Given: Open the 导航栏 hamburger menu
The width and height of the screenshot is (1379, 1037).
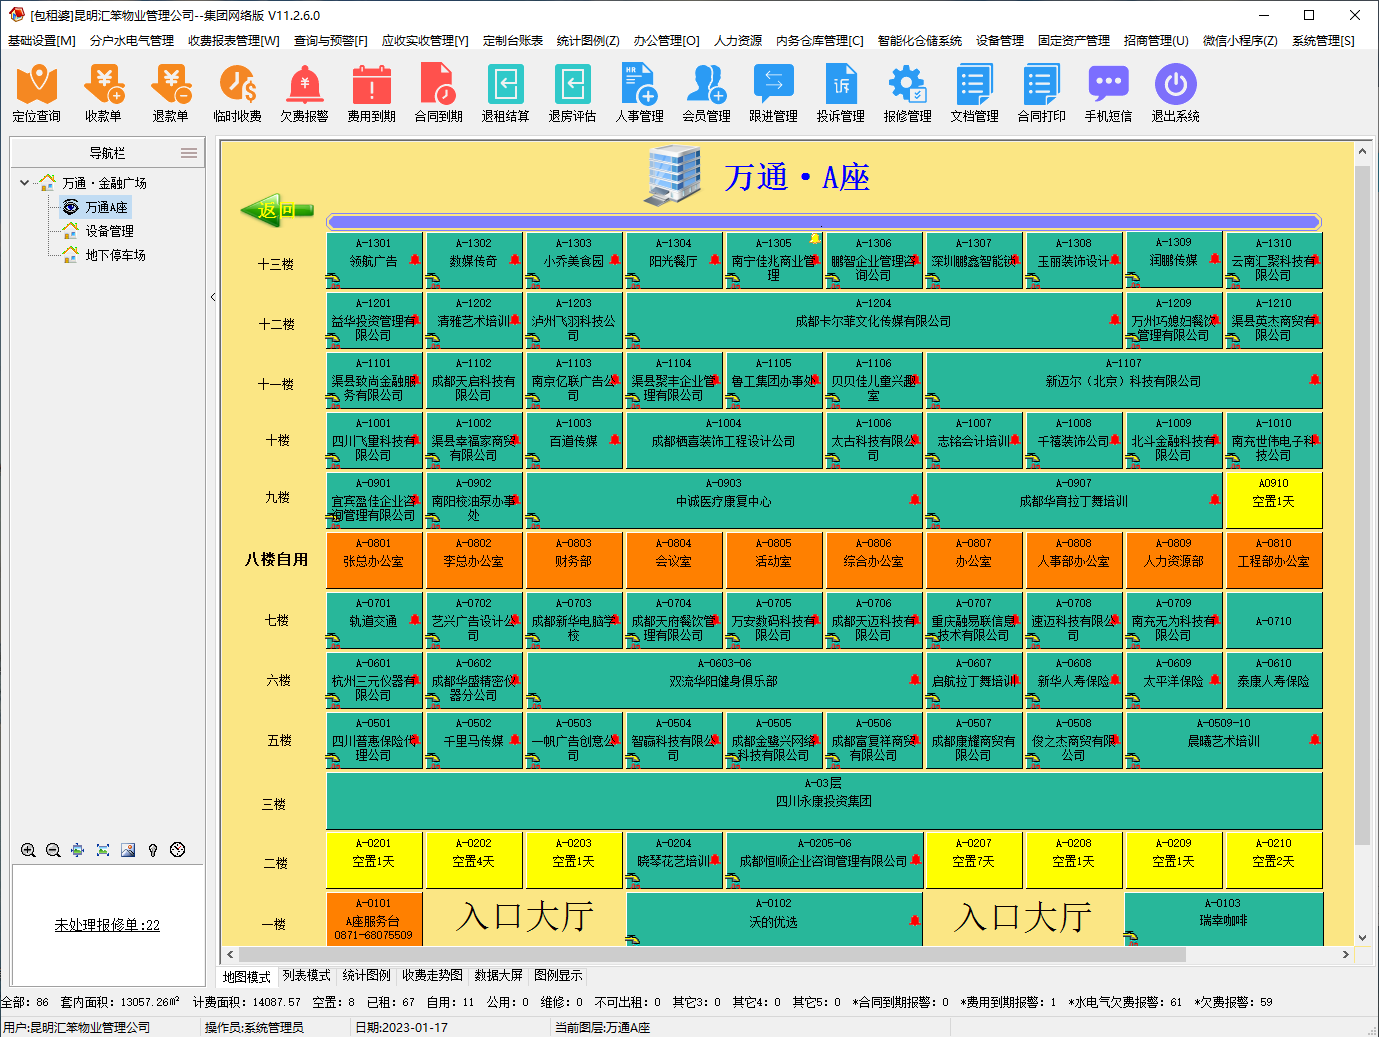Looking at the screenshot, I should [x=188, y=153].
